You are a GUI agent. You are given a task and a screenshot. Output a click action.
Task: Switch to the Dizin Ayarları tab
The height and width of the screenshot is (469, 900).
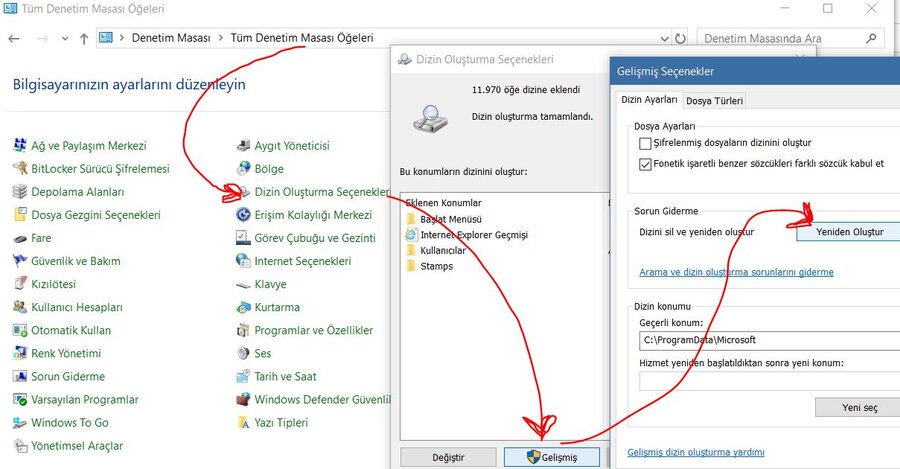tap(649, 99)
